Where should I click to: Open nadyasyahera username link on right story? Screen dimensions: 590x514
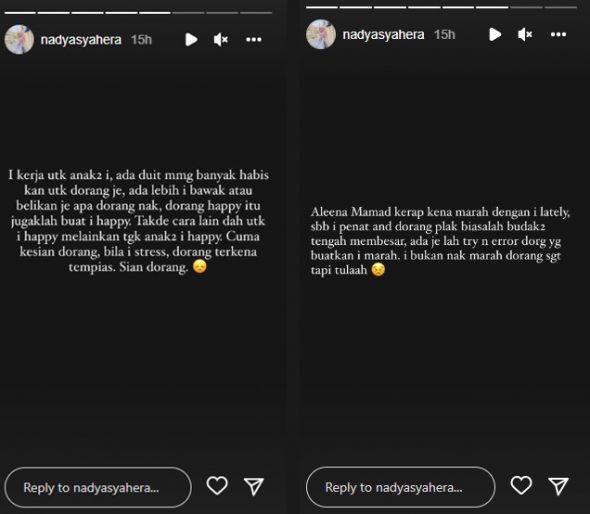[383, 35]
